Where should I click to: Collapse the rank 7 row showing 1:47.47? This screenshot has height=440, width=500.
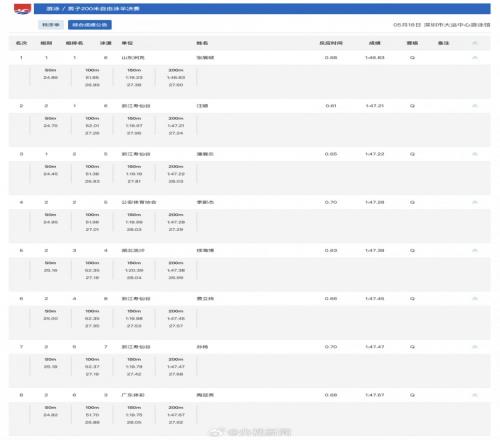[475, 347]
